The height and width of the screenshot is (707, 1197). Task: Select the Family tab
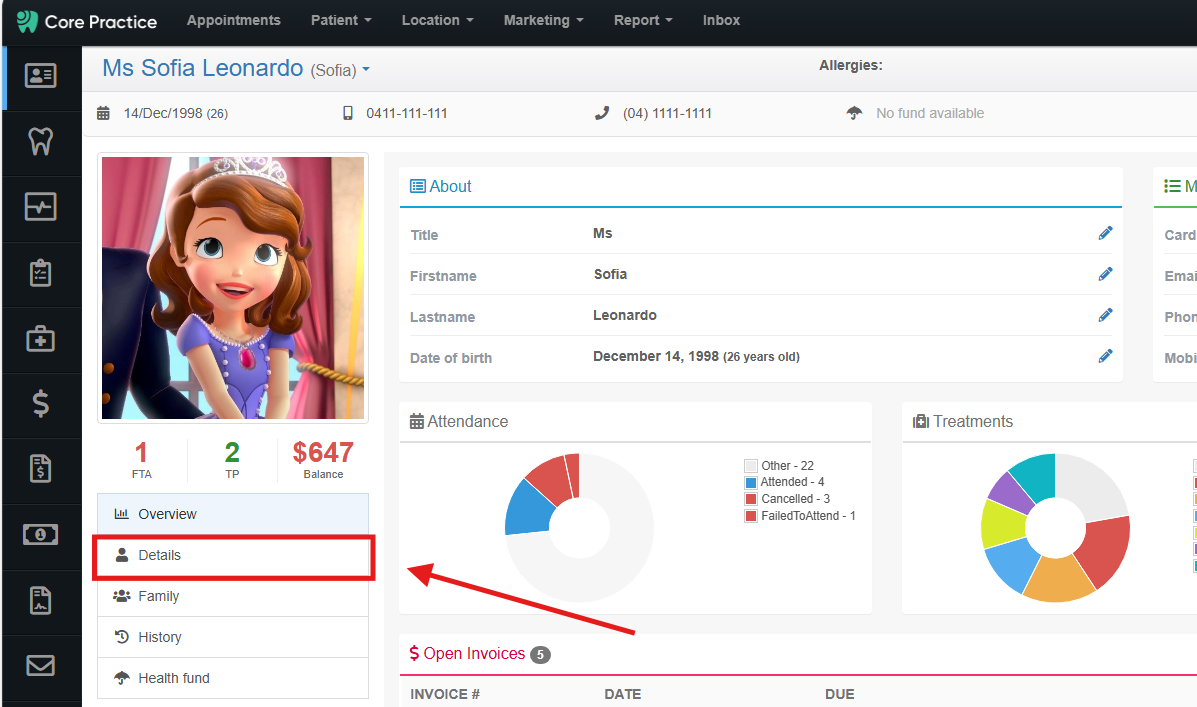coord(233,596)
